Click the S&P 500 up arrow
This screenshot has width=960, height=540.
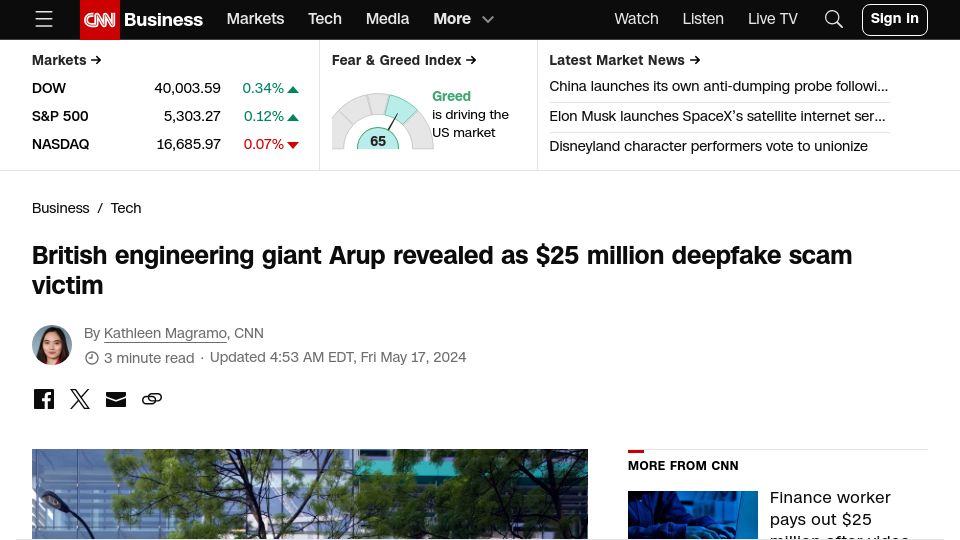point(293,118)
